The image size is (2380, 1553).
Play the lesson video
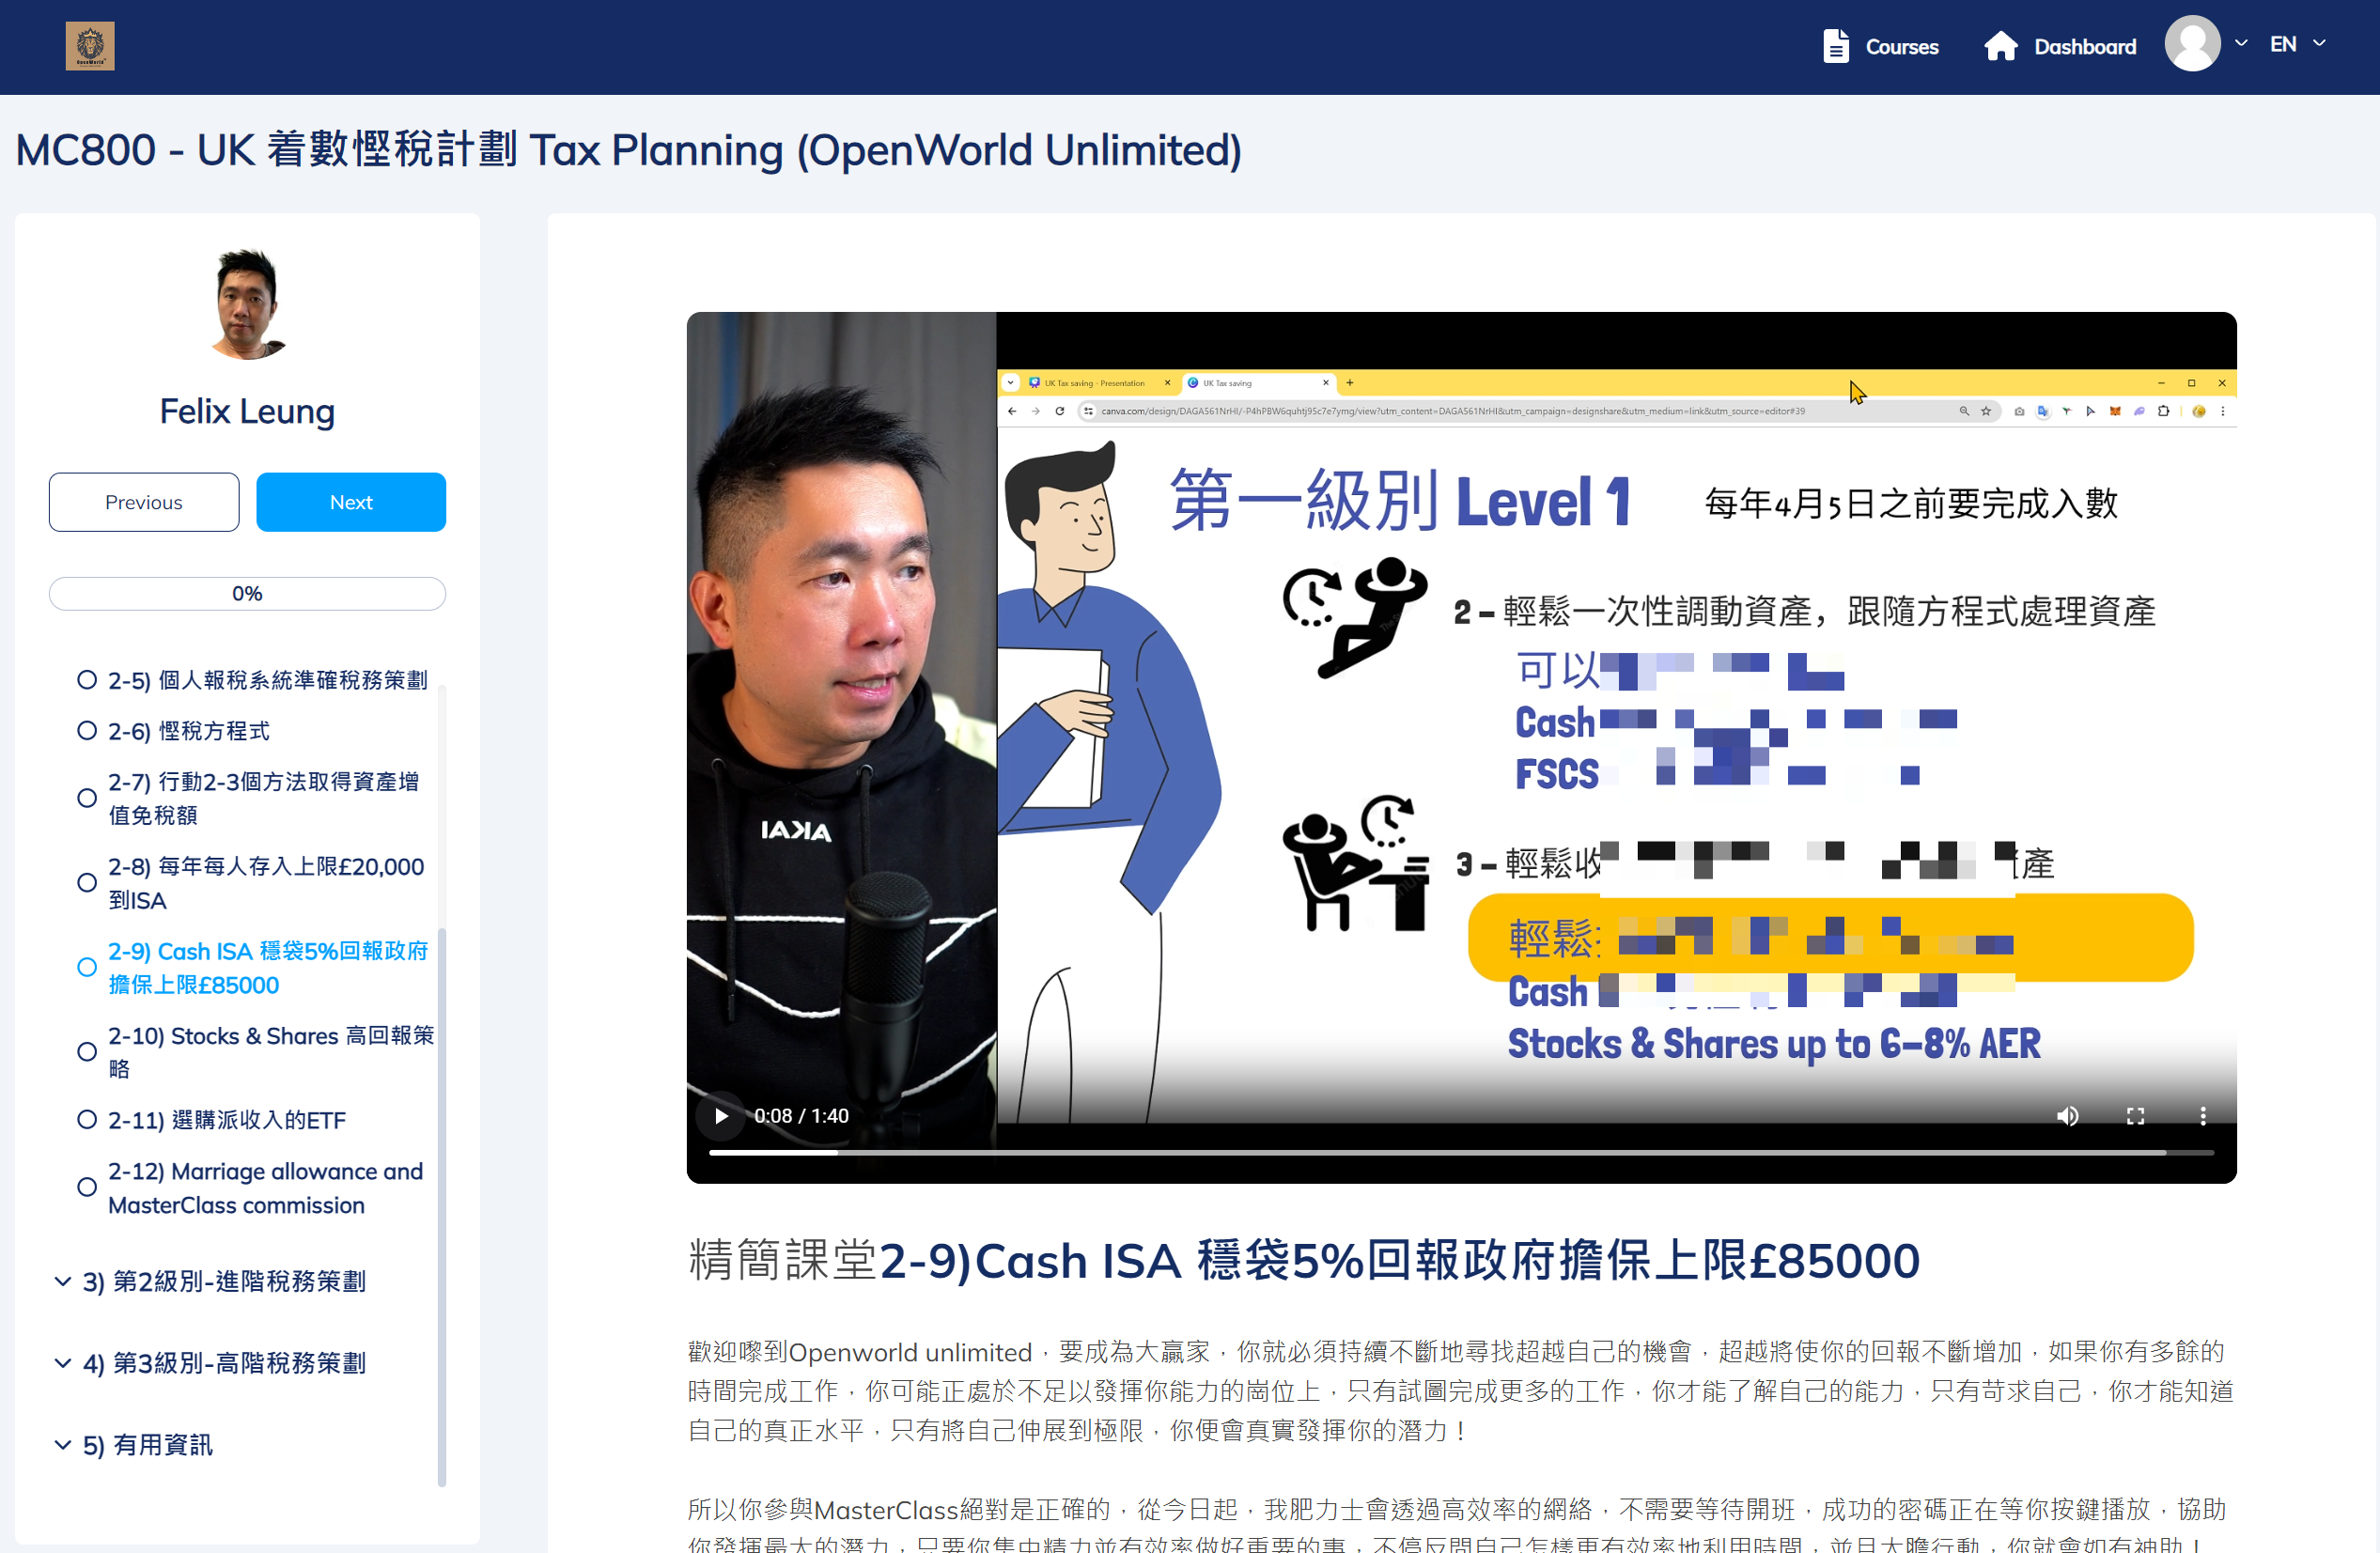point(721,1115)
